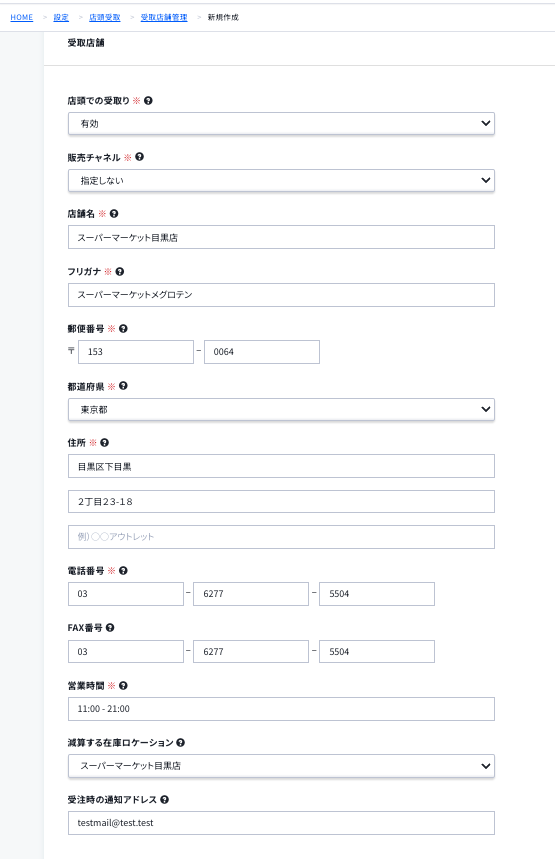Click the 営業時間 input with 11:00 - 21:00

point(281,709)
